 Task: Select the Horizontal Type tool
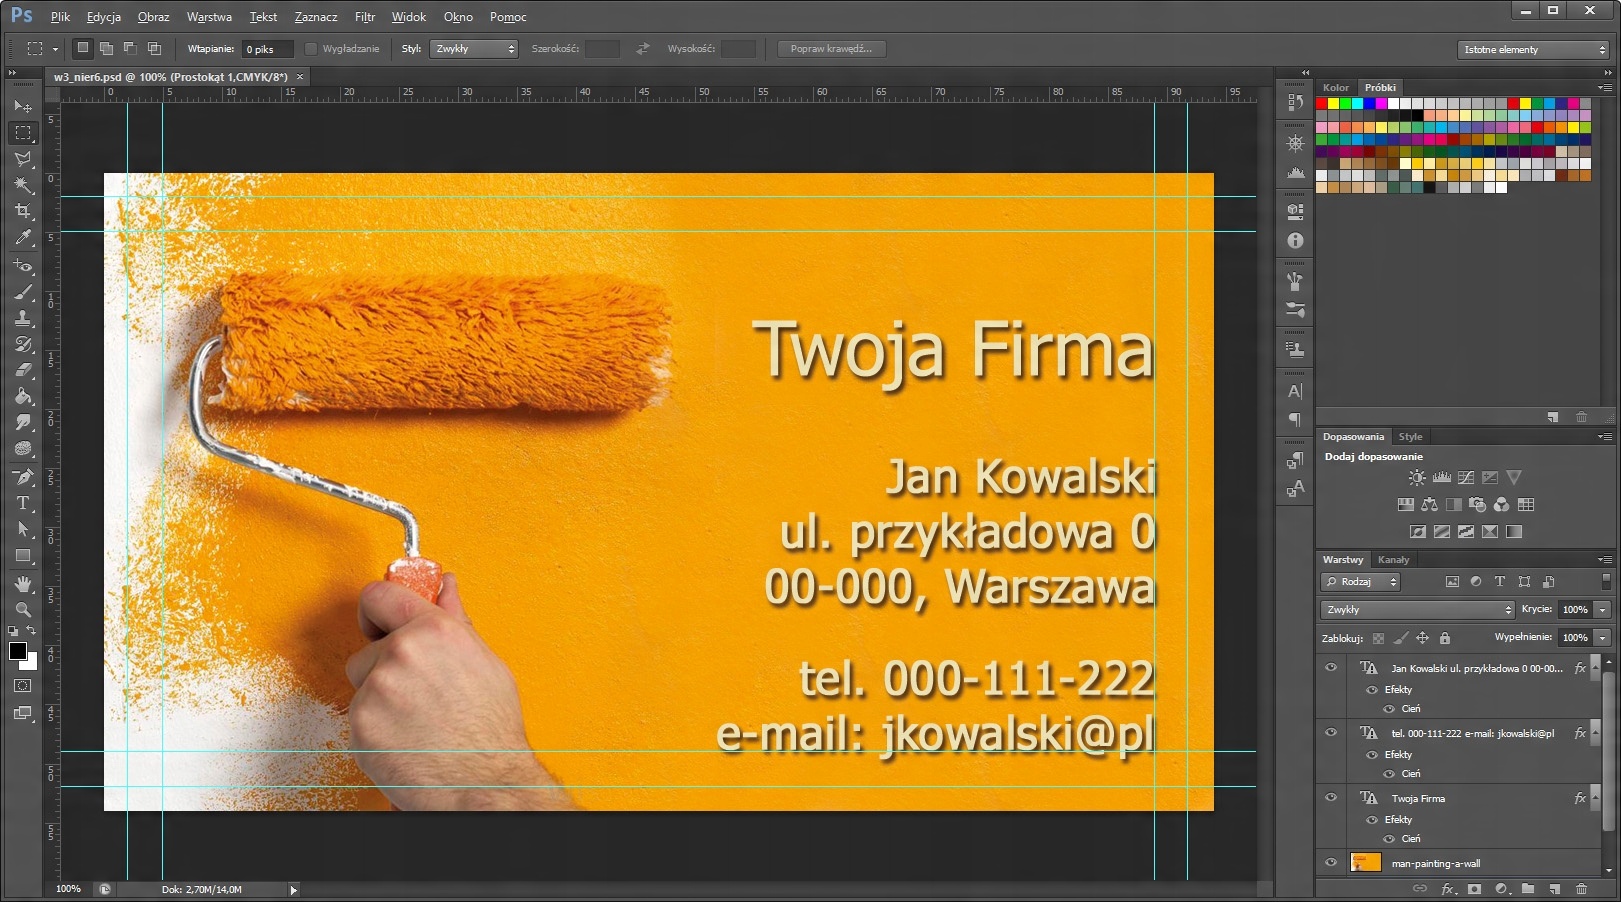[x=23, y=503]
